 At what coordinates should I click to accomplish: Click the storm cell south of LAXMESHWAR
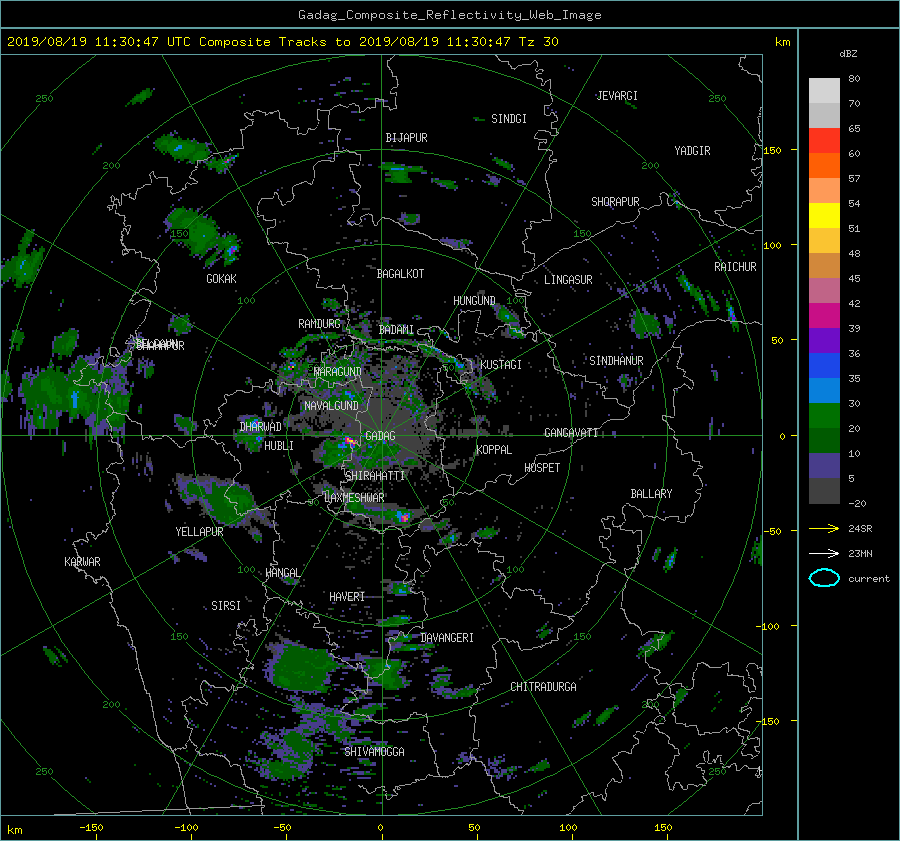(x=402, y=517)
